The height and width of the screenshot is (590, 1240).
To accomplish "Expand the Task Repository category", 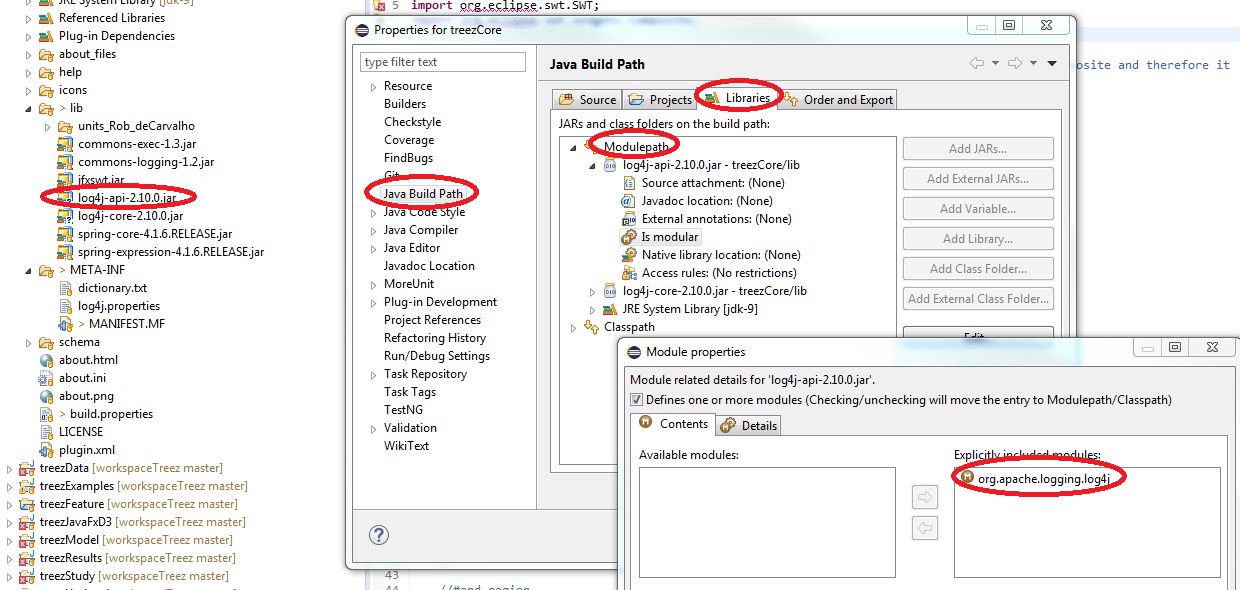I will tap(373, 374).
